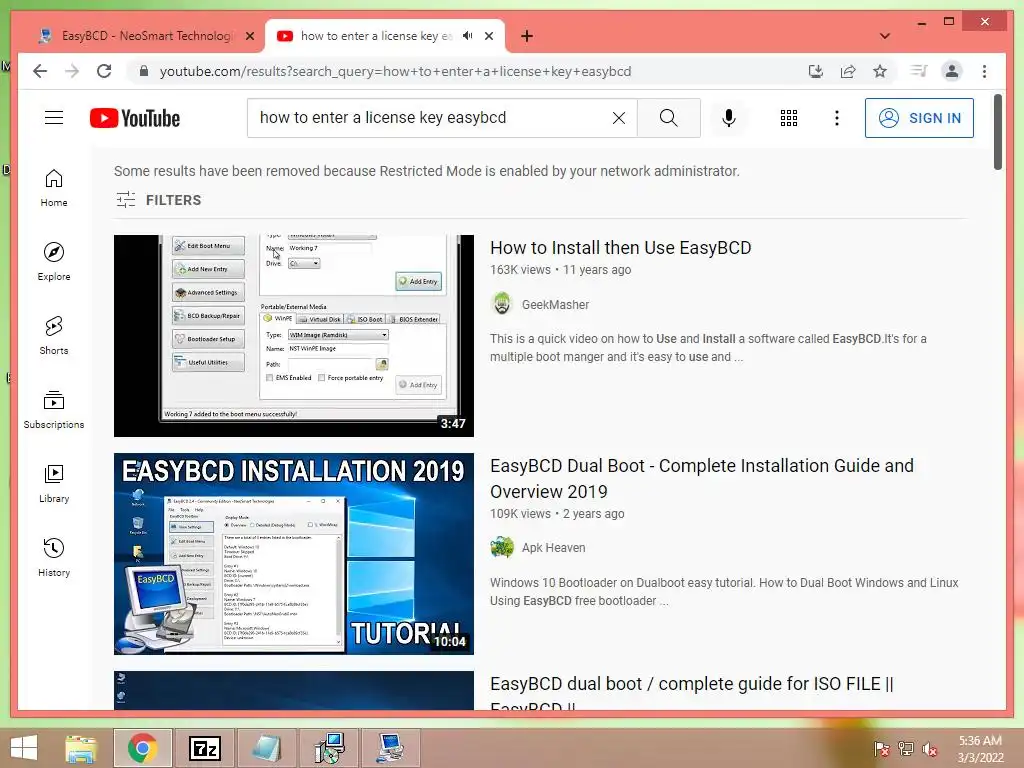
Task: Clear the search query with X
Action: [618, 118]
